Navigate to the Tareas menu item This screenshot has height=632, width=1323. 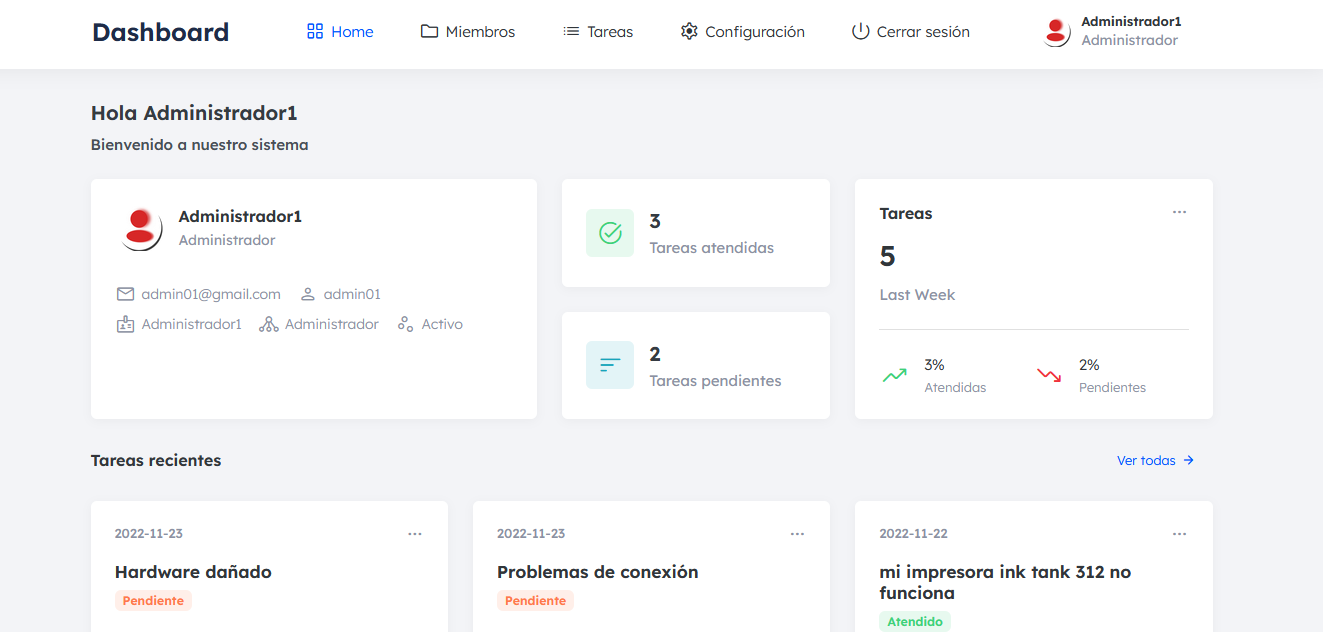tap(598, 32)
